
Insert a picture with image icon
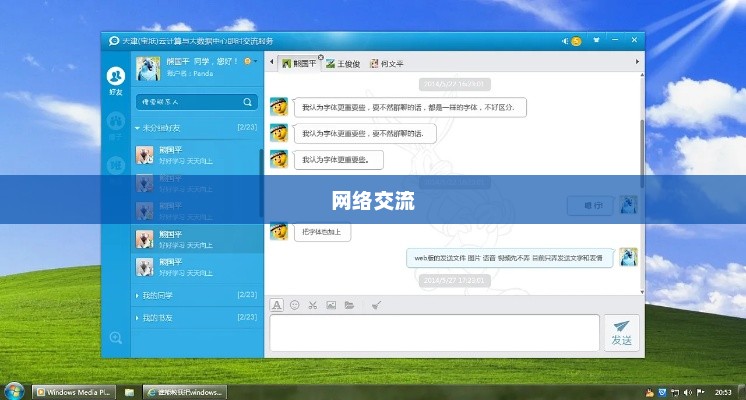[x=331, y=305]
